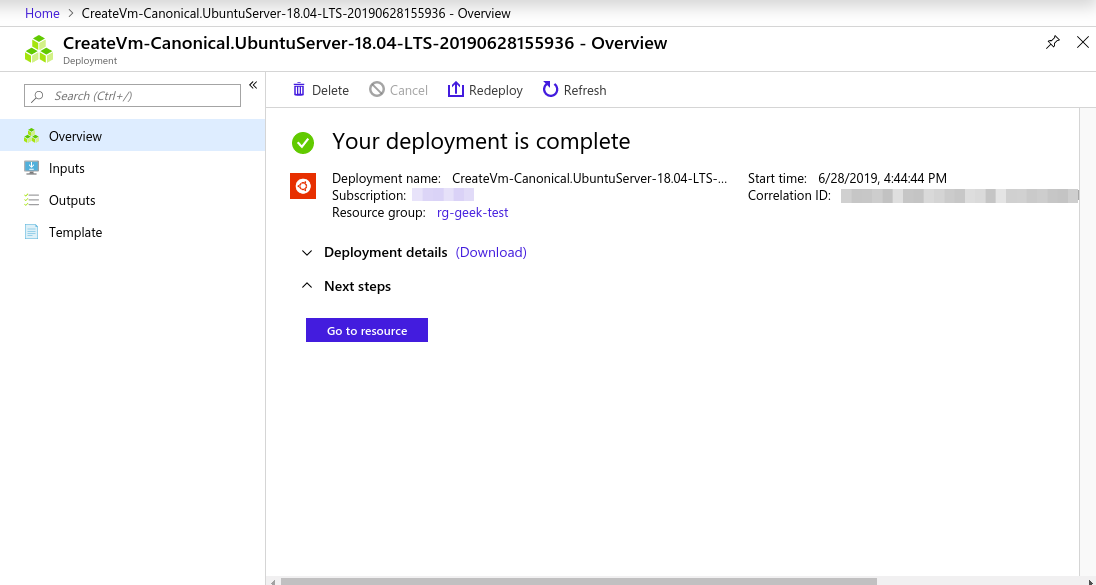Viewport: 1096px width, 585px height.
Task: Open the Overview menu item
Action: pyautogui.click(x=133, y=136)
